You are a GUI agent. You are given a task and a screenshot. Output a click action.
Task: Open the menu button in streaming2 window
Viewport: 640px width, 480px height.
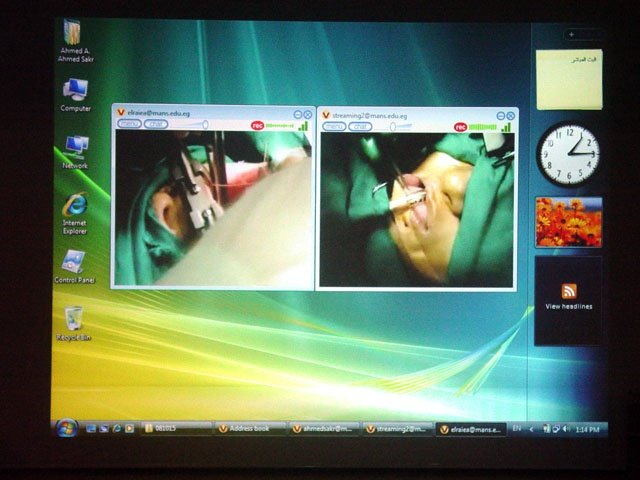tap(334, 127)
